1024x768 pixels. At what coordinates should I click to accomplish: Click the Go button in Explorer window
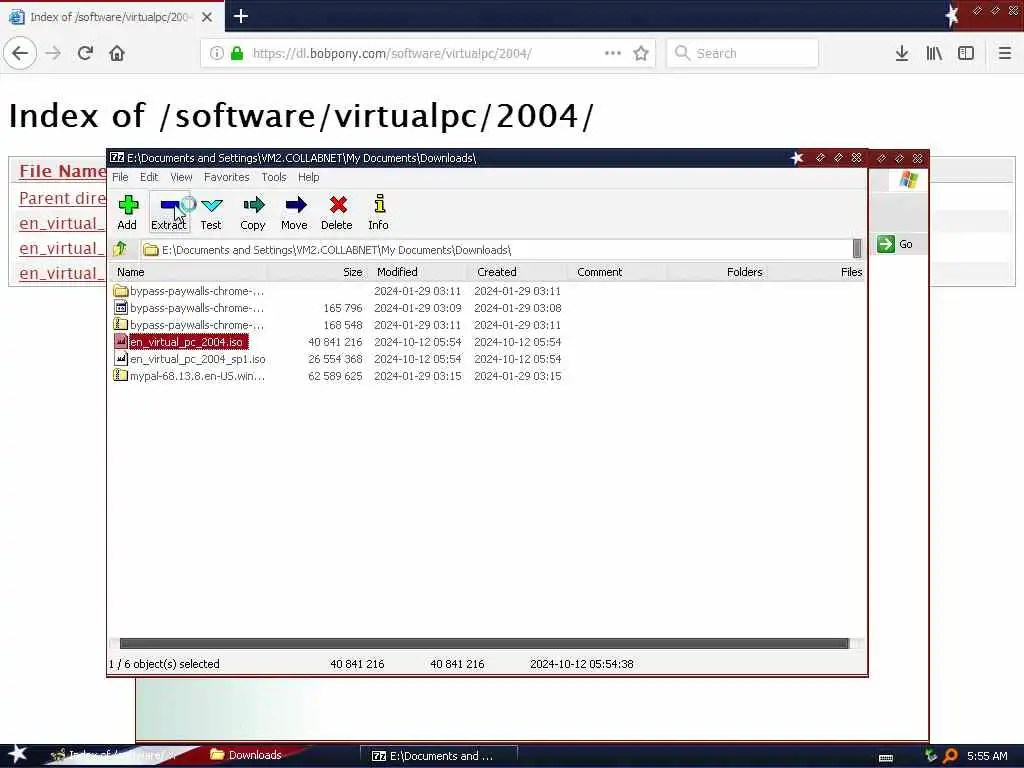coord(895,244)
